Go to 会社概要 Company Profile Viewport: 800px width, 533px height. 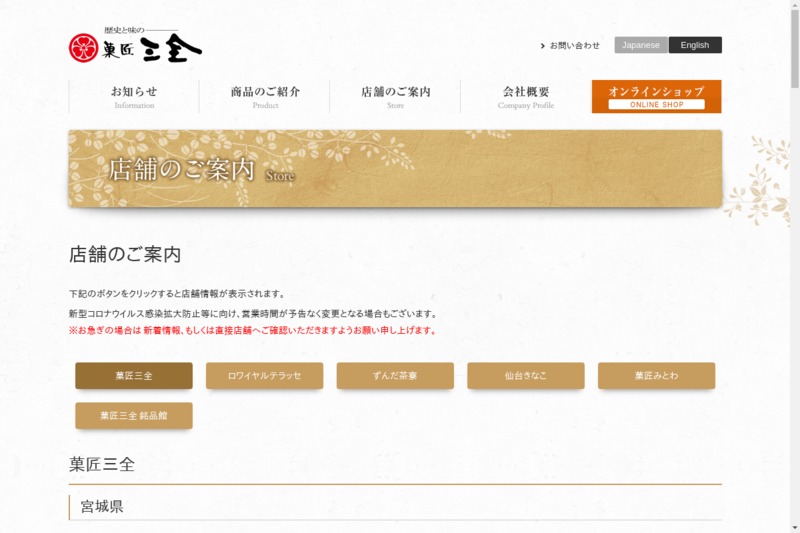coord(526,96)
